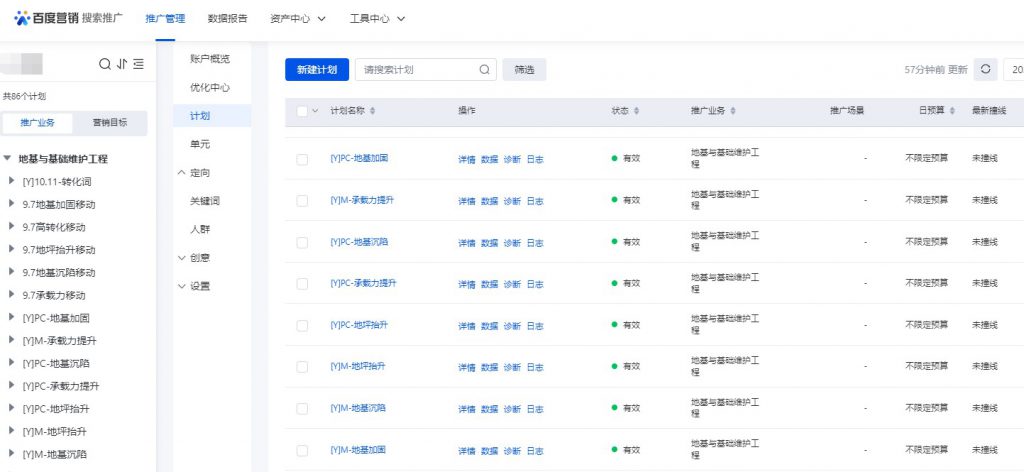Collapse the sidebar list via menu icon
Screen dimensions: 1024x472
(x=139, y=64)
